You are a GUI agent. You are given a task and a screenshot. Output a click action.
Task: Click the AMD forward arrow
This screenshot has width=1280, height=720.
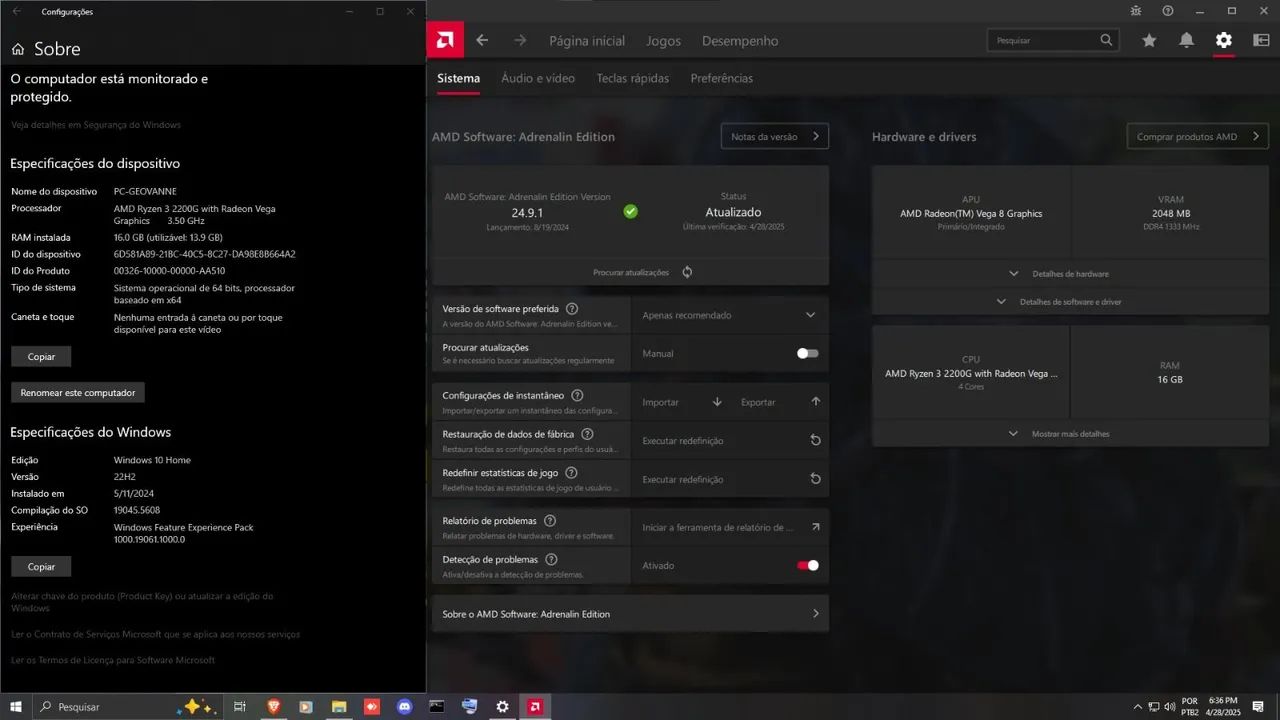[519, 40]
